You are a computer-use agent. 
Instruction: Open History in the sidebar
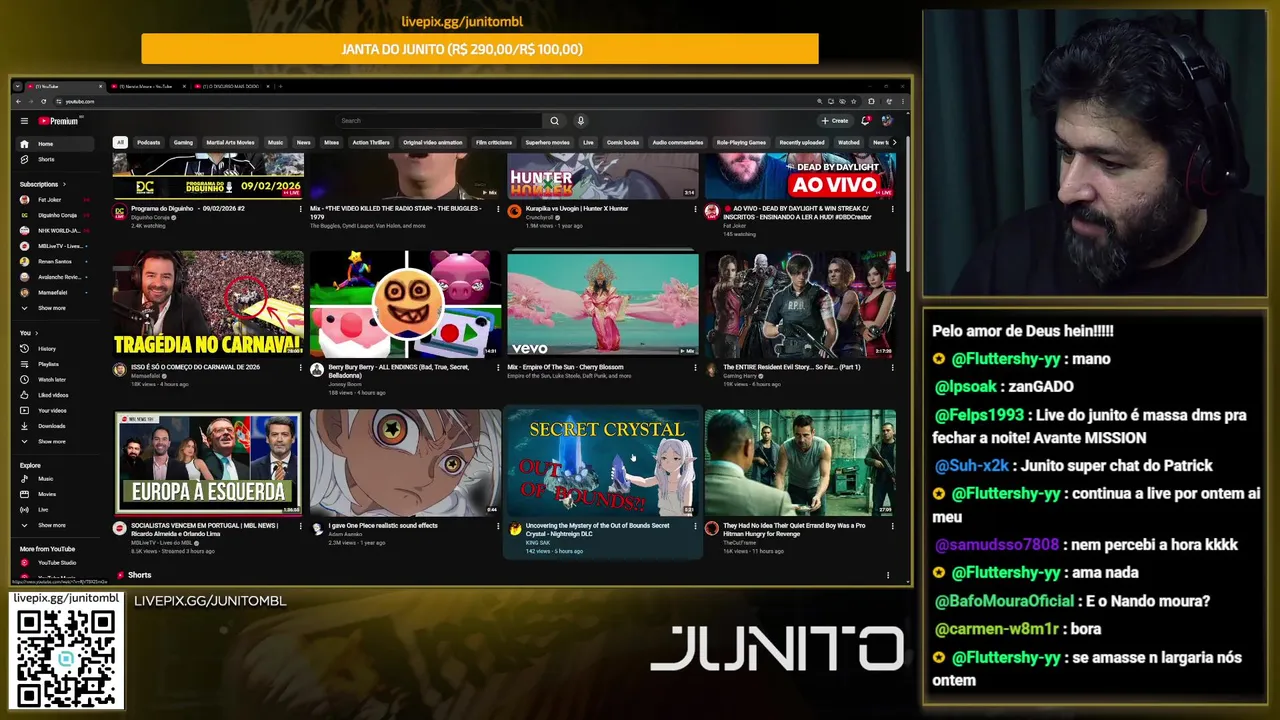click(54, 349)
